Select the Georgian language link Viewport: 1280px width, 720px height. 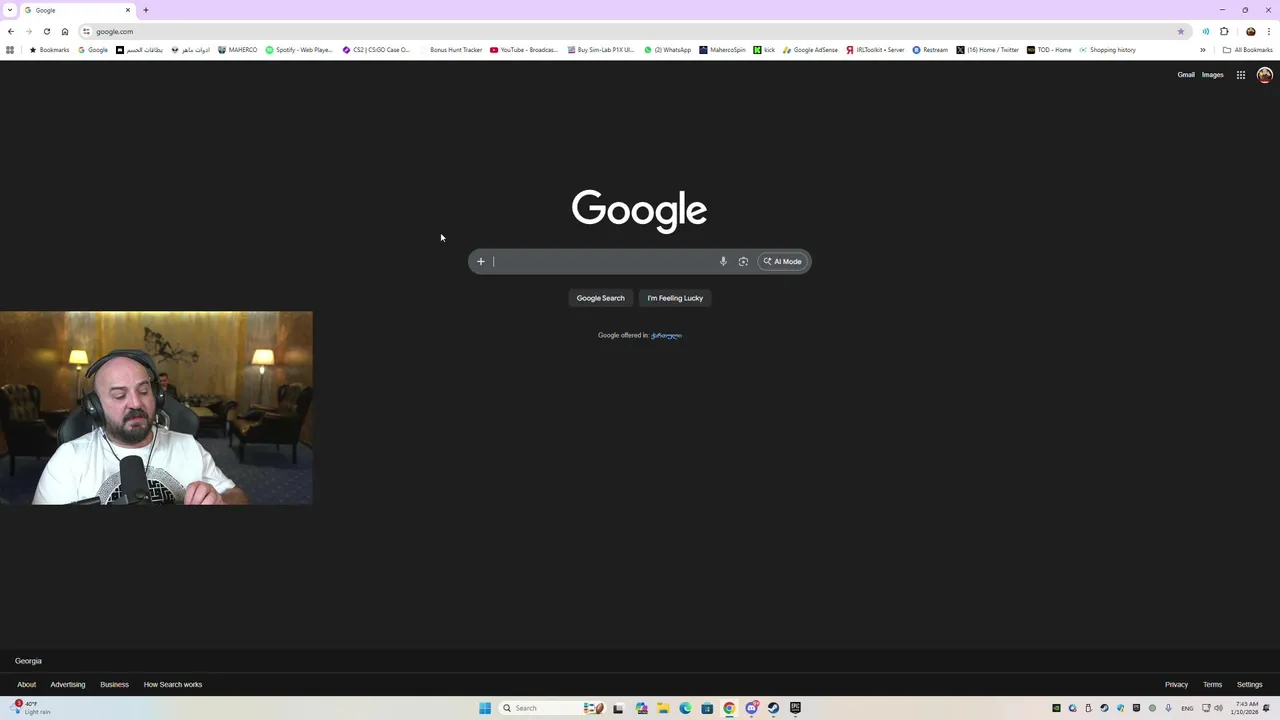point(666,336)
